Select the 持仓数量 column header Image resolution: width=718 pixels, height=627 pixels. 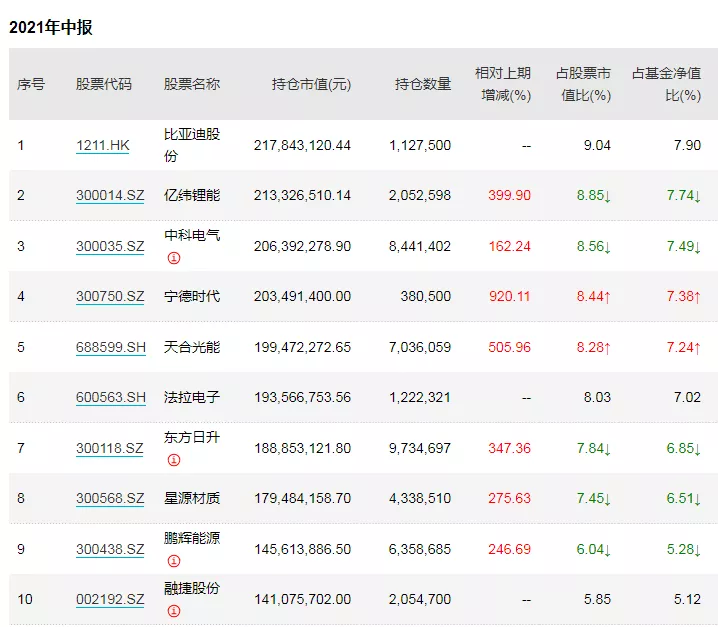click(x=422, y=84)
